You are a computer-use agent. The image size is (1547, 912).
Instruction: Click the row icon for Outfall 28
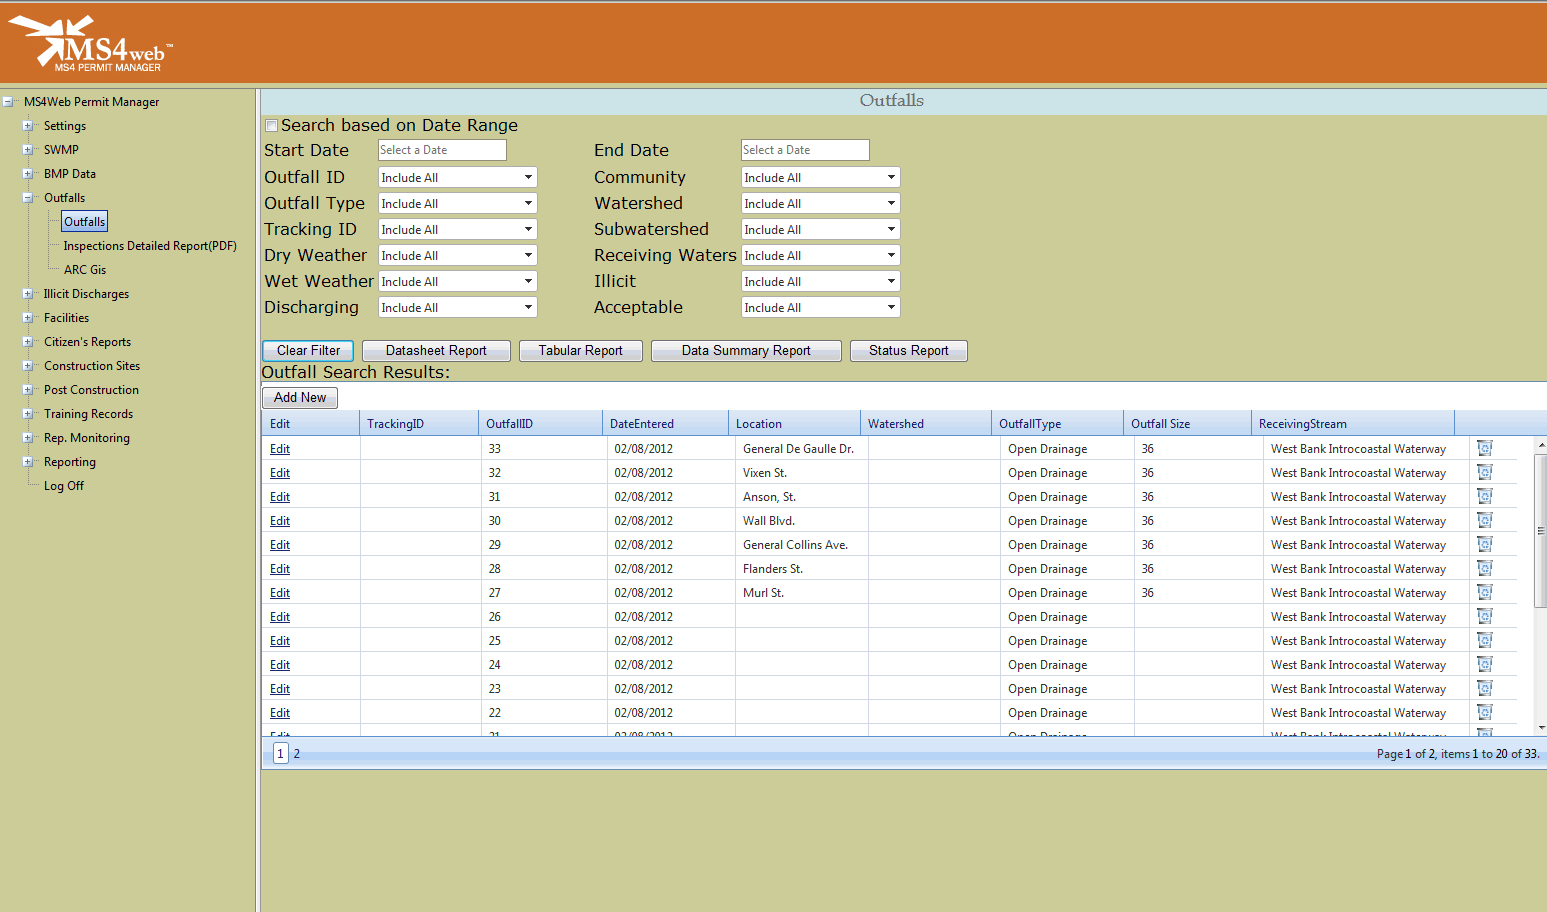pos(1485,568)
